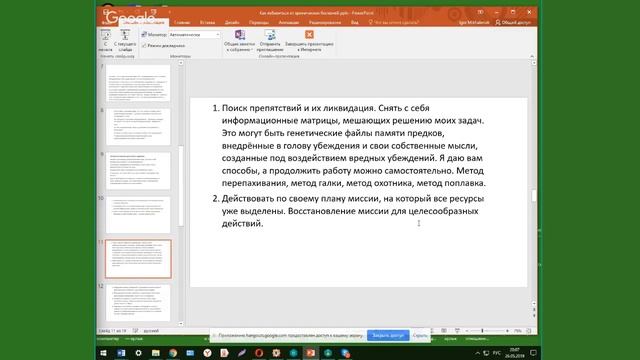Click the blue close access button
640x360 pixels.
point(388,336)
